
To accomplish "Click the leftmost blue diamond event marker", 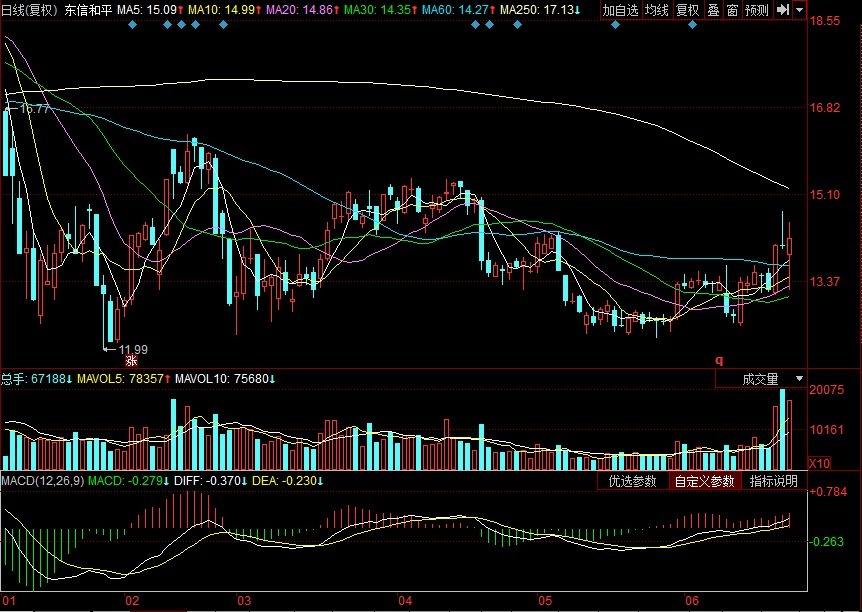I will point(132,25).
